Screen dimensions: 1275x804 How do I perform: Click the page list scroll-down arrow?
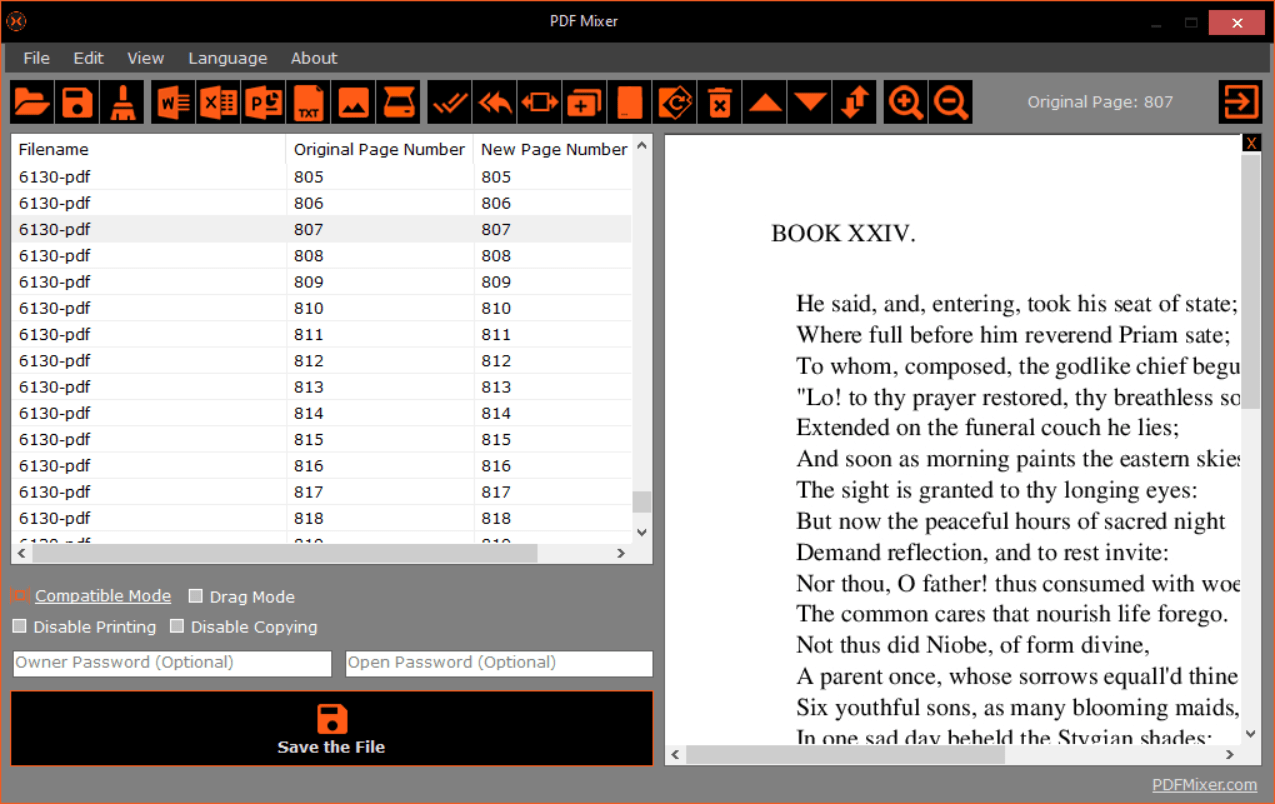[x=642, y=533]
